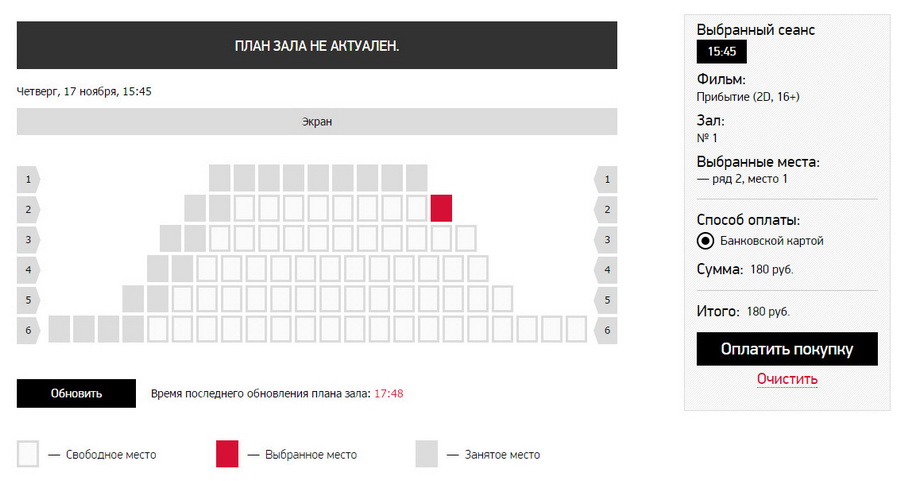Click the red Выбранное место legend swatch
The width and height of the screenshot is (900, 481).
[x=227, y=454]
